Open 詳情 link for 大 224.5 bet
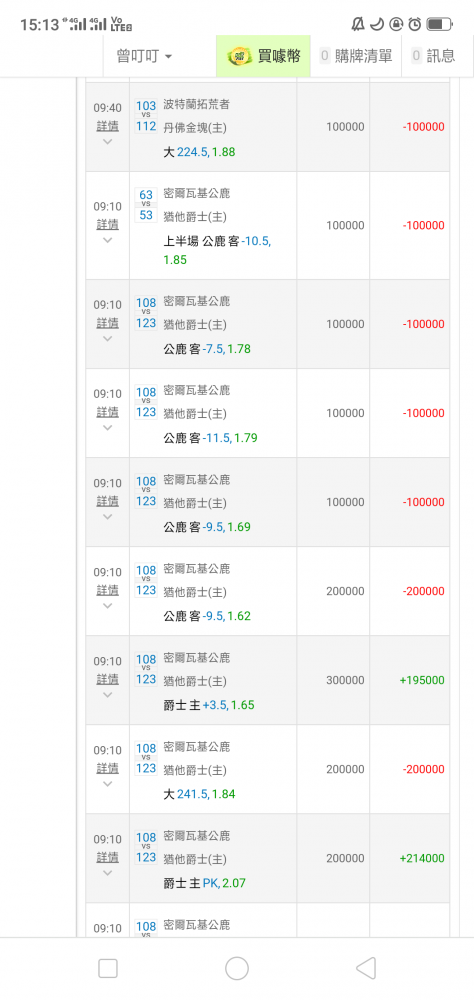The image size is (474, 1000). 107,126
